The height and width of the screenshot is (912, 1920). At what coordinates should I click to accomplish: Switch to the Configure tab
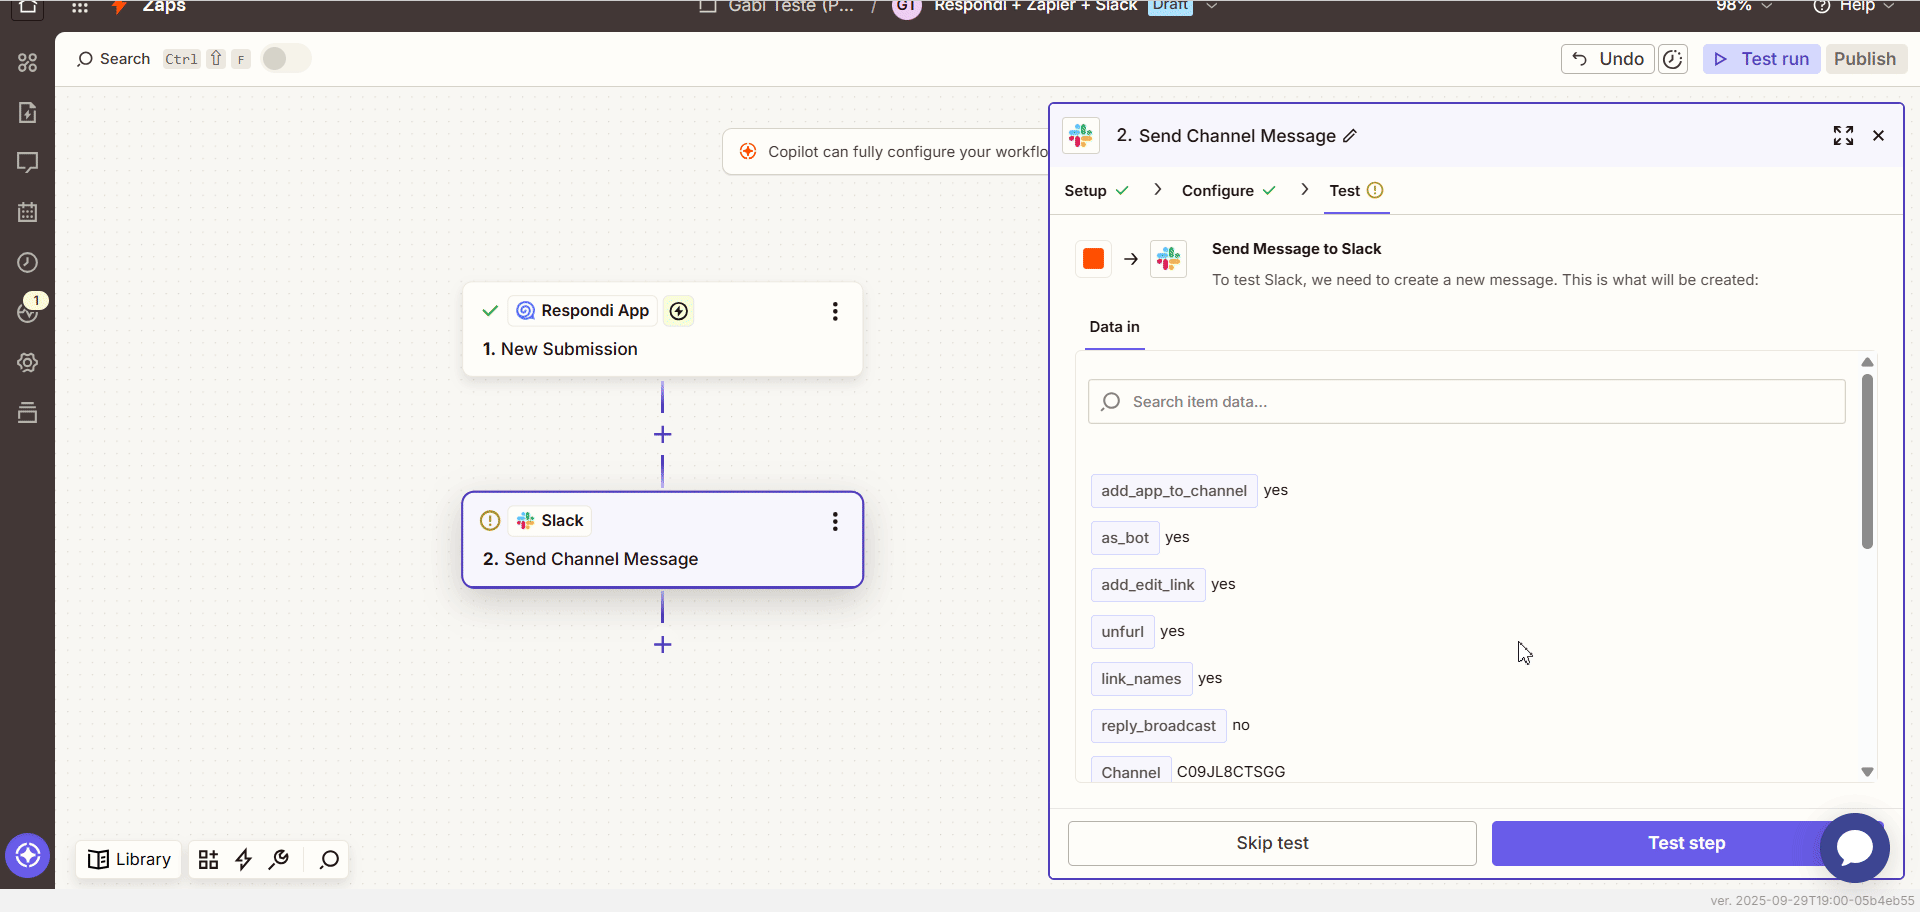point(1229,191)
